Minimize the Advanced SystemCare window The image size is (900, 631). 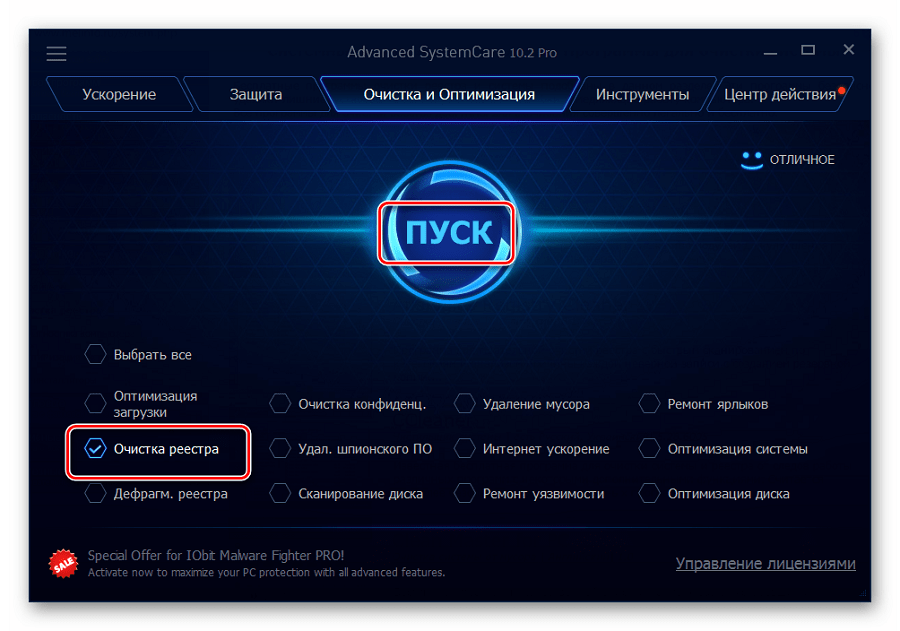pyautogui.click(x=770, y=51)
